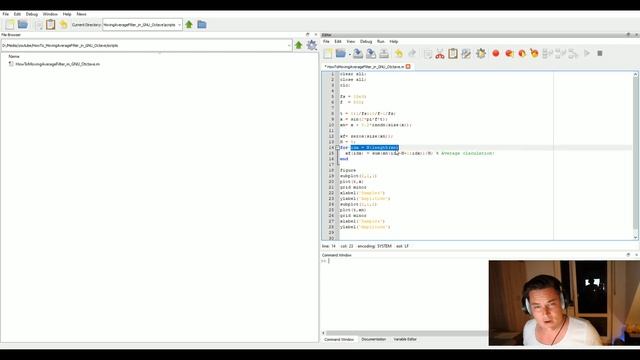This screenshot has width=640, height=360.
Task: Undo the last edit in the Editor
Action: pyautogui.click(x=399, y=53)
